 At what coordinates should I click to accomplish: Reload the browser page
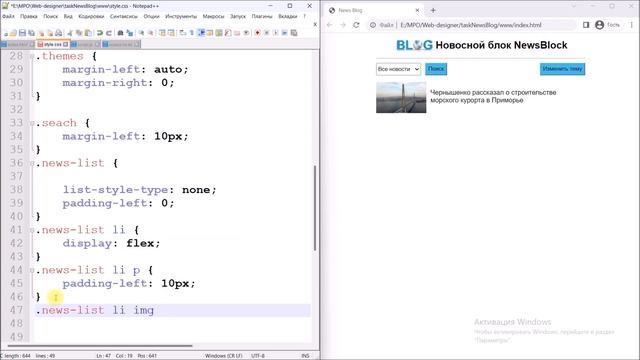tap(356, 25)
